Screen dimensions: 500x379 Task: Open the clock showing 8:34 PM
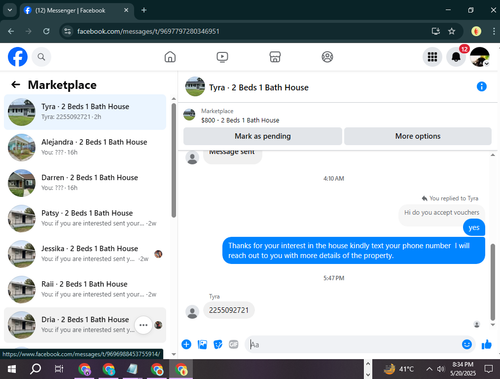click(x=463, y=369)
